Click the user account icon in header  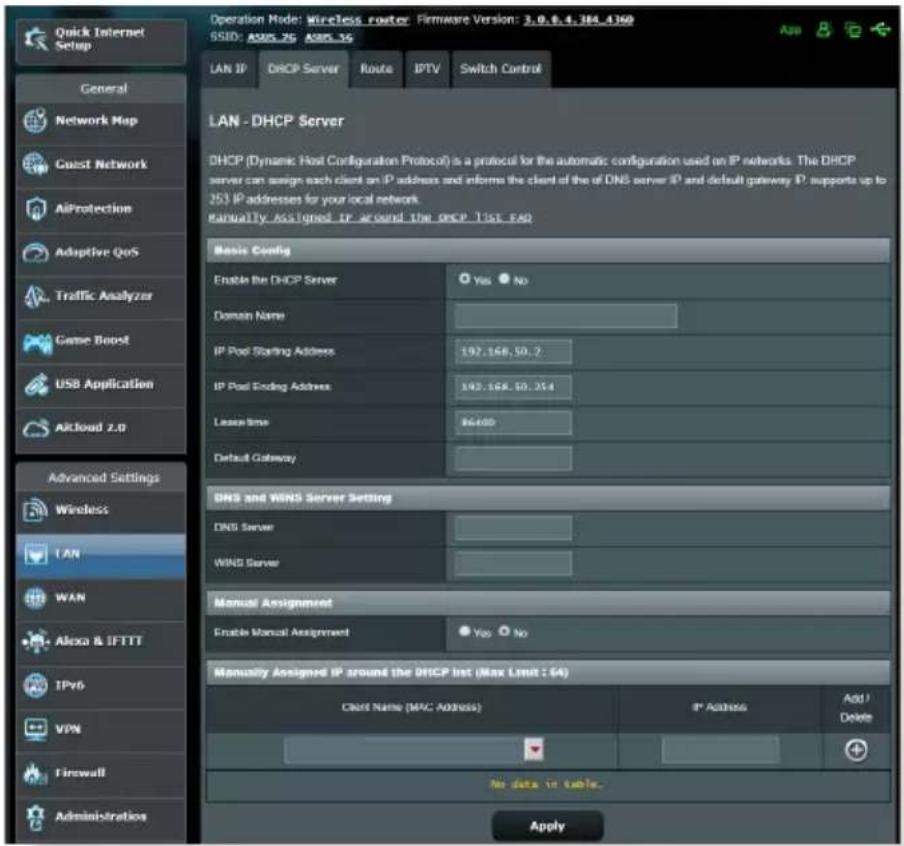click(824, 29)
